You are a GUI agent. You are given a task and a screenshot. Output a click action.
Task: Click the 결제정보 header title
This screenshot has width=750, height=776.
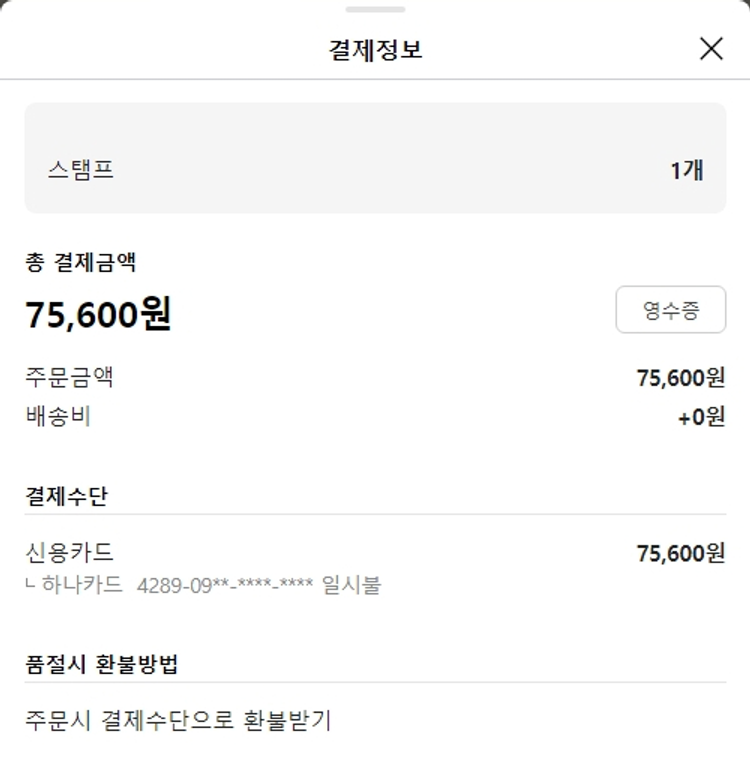click(375, 49)
